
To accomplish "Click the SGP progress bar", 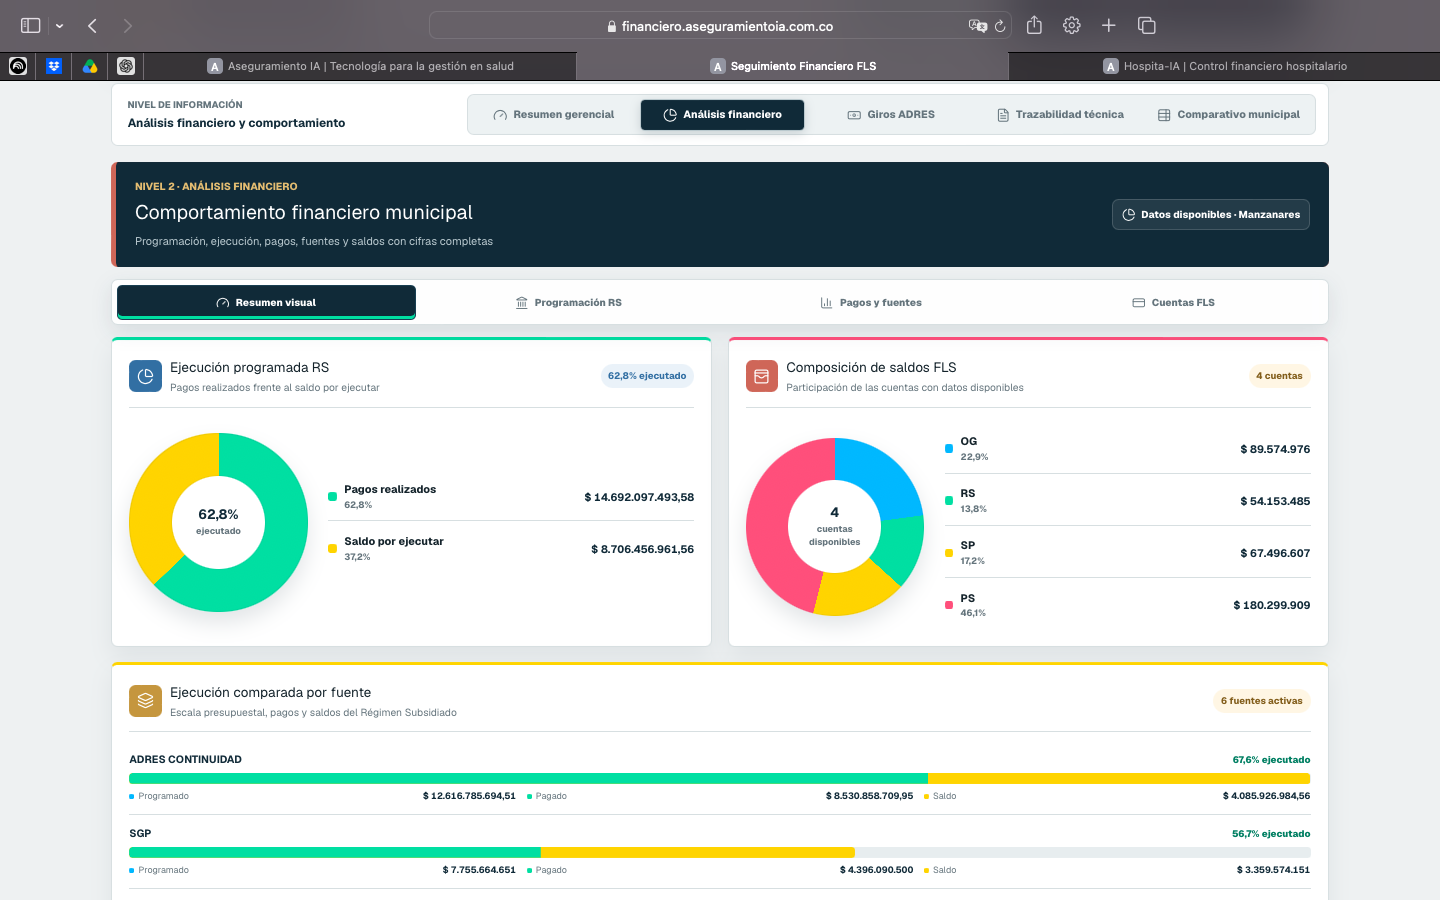I will [719, 852].
